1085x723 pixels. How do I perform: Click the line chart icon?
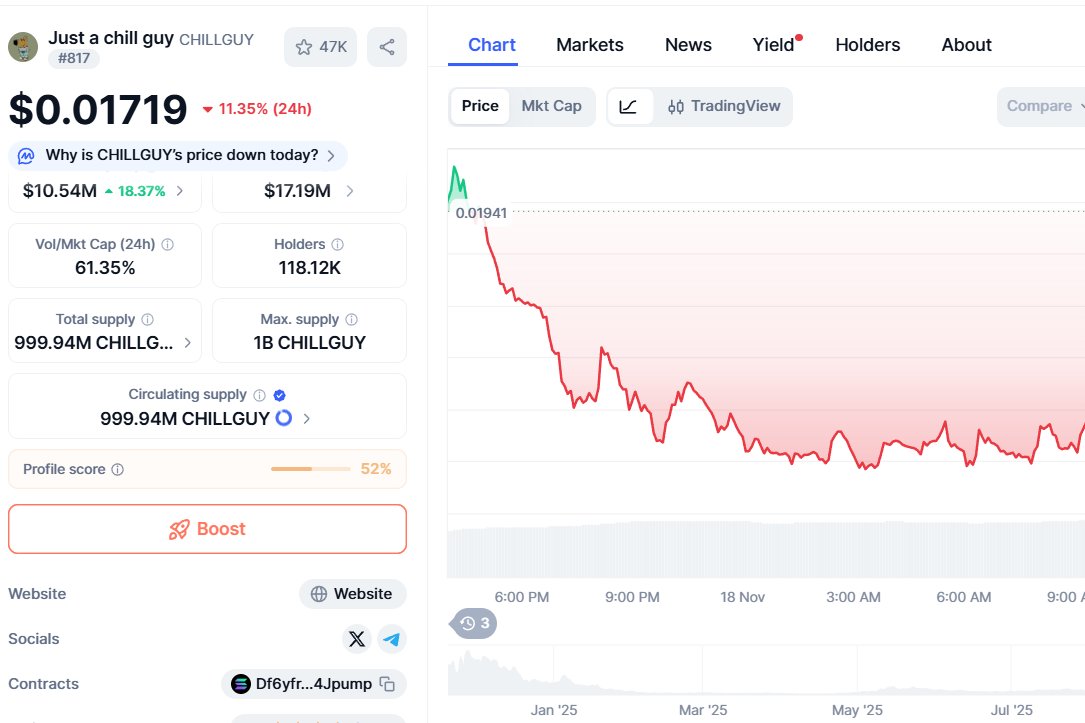[x=629, y=106]
